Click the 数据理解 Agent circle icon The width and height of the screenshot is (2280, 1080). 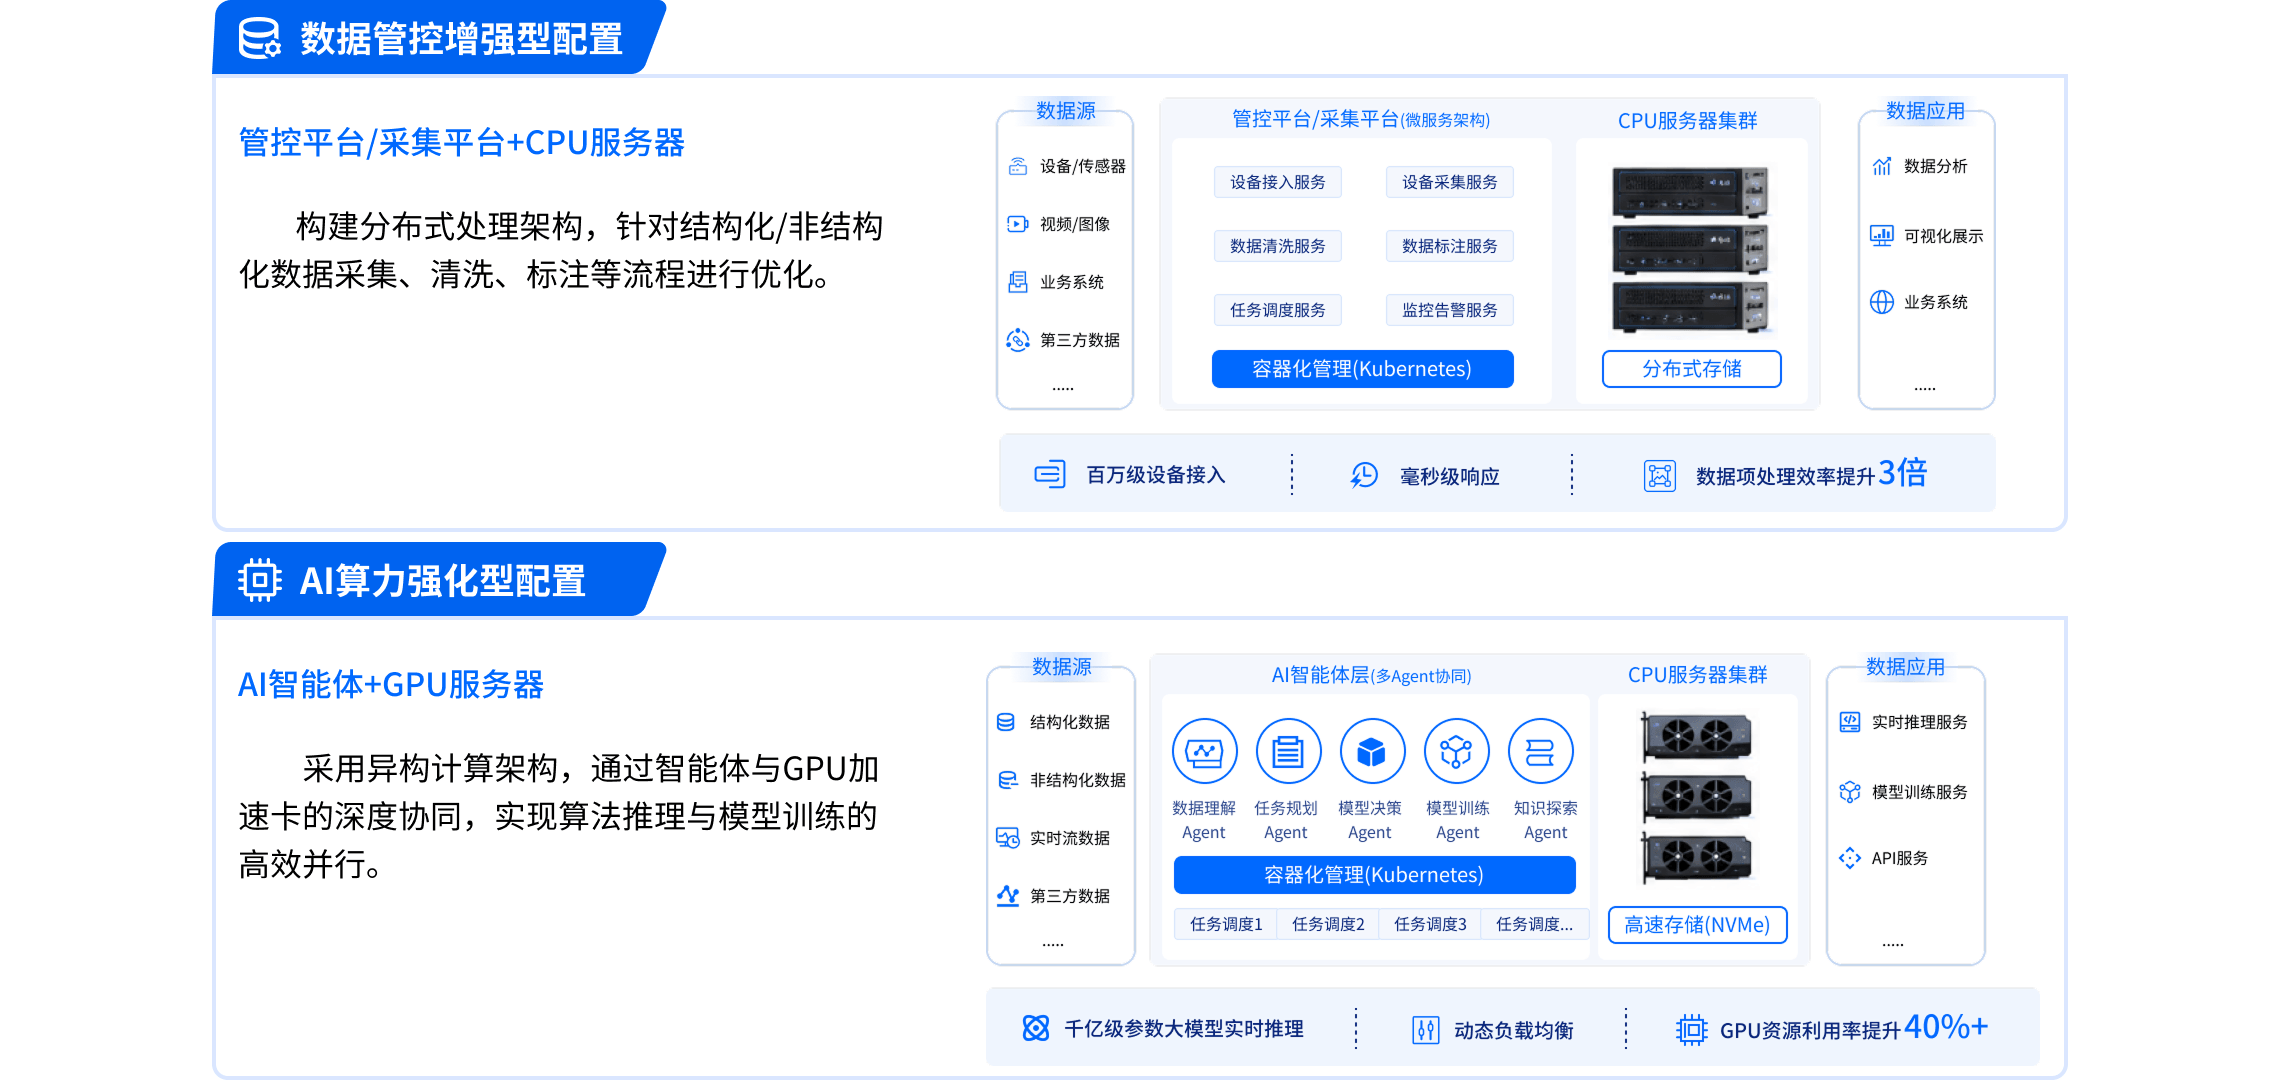pyautogui.click(x=1204, y=751)
